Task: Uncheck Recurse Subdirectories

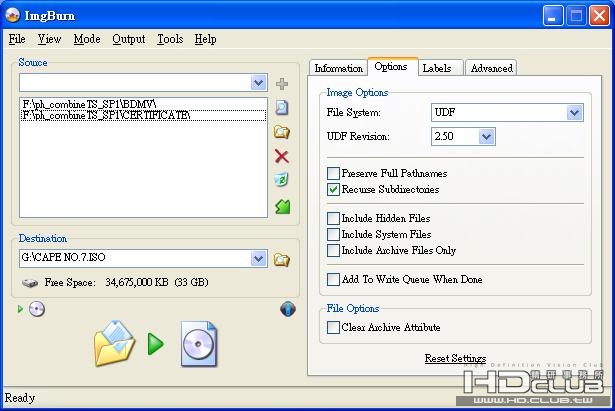Action: click(x=333, y=189)
